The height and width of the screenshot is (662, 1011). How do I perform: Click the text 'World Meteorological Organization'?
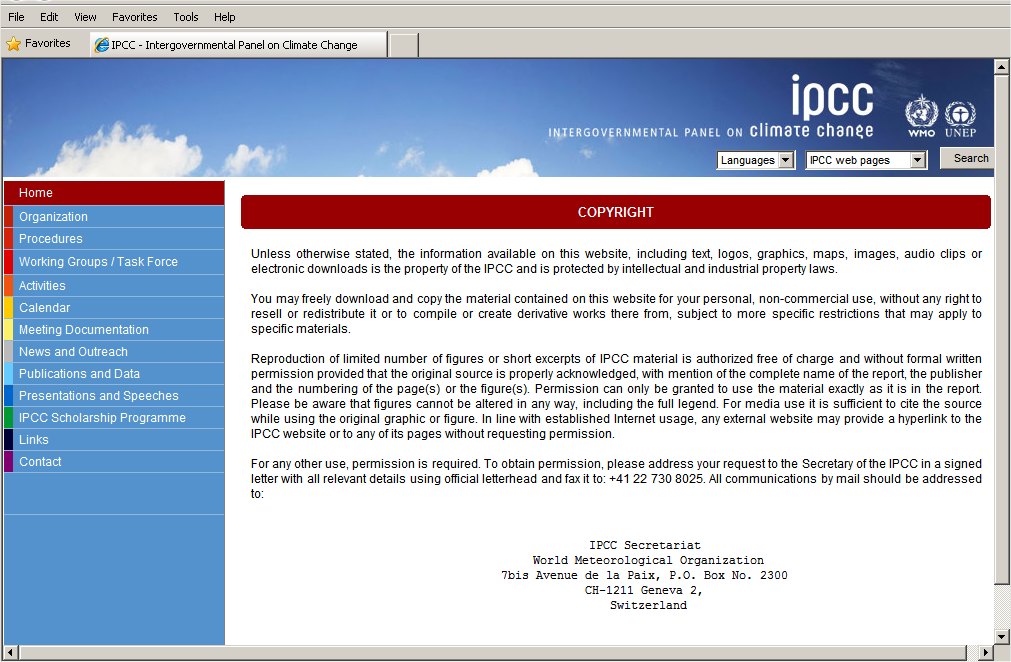[x=648, y=560]
